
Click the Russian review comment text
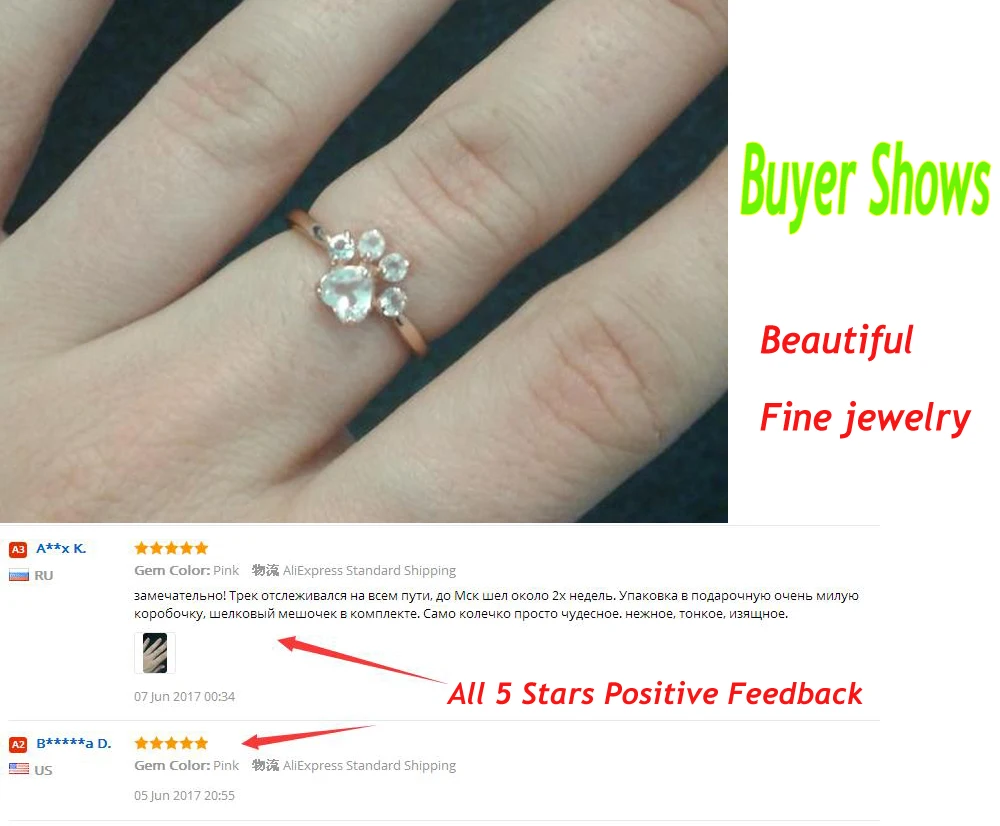(496, 605)
